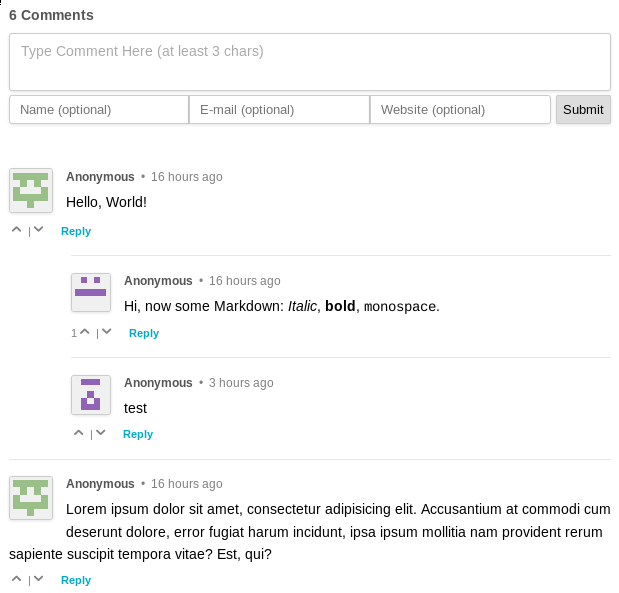Downvote the "test" comment
This screenshot has height=593, width=619.
click(101, 433)
